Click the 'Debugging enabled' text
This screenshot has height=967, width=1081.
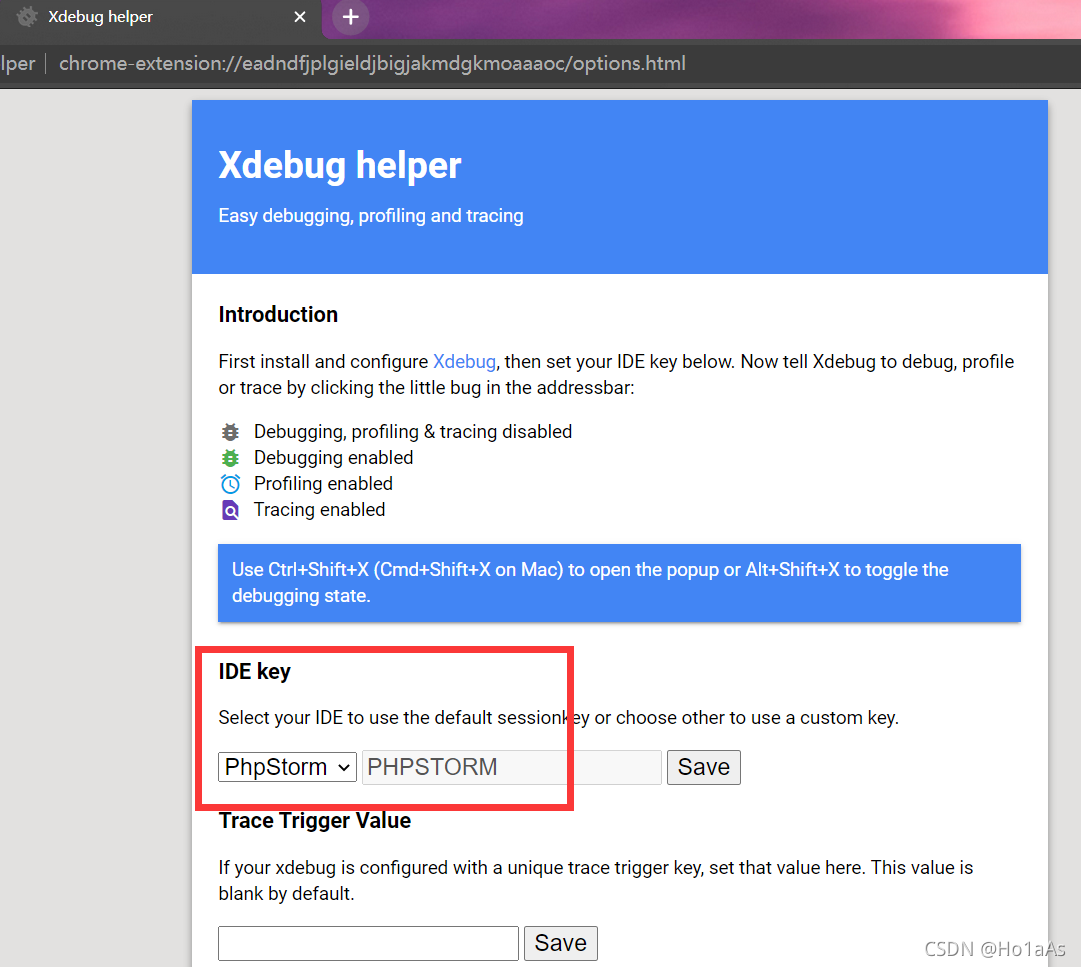(334, 458)
